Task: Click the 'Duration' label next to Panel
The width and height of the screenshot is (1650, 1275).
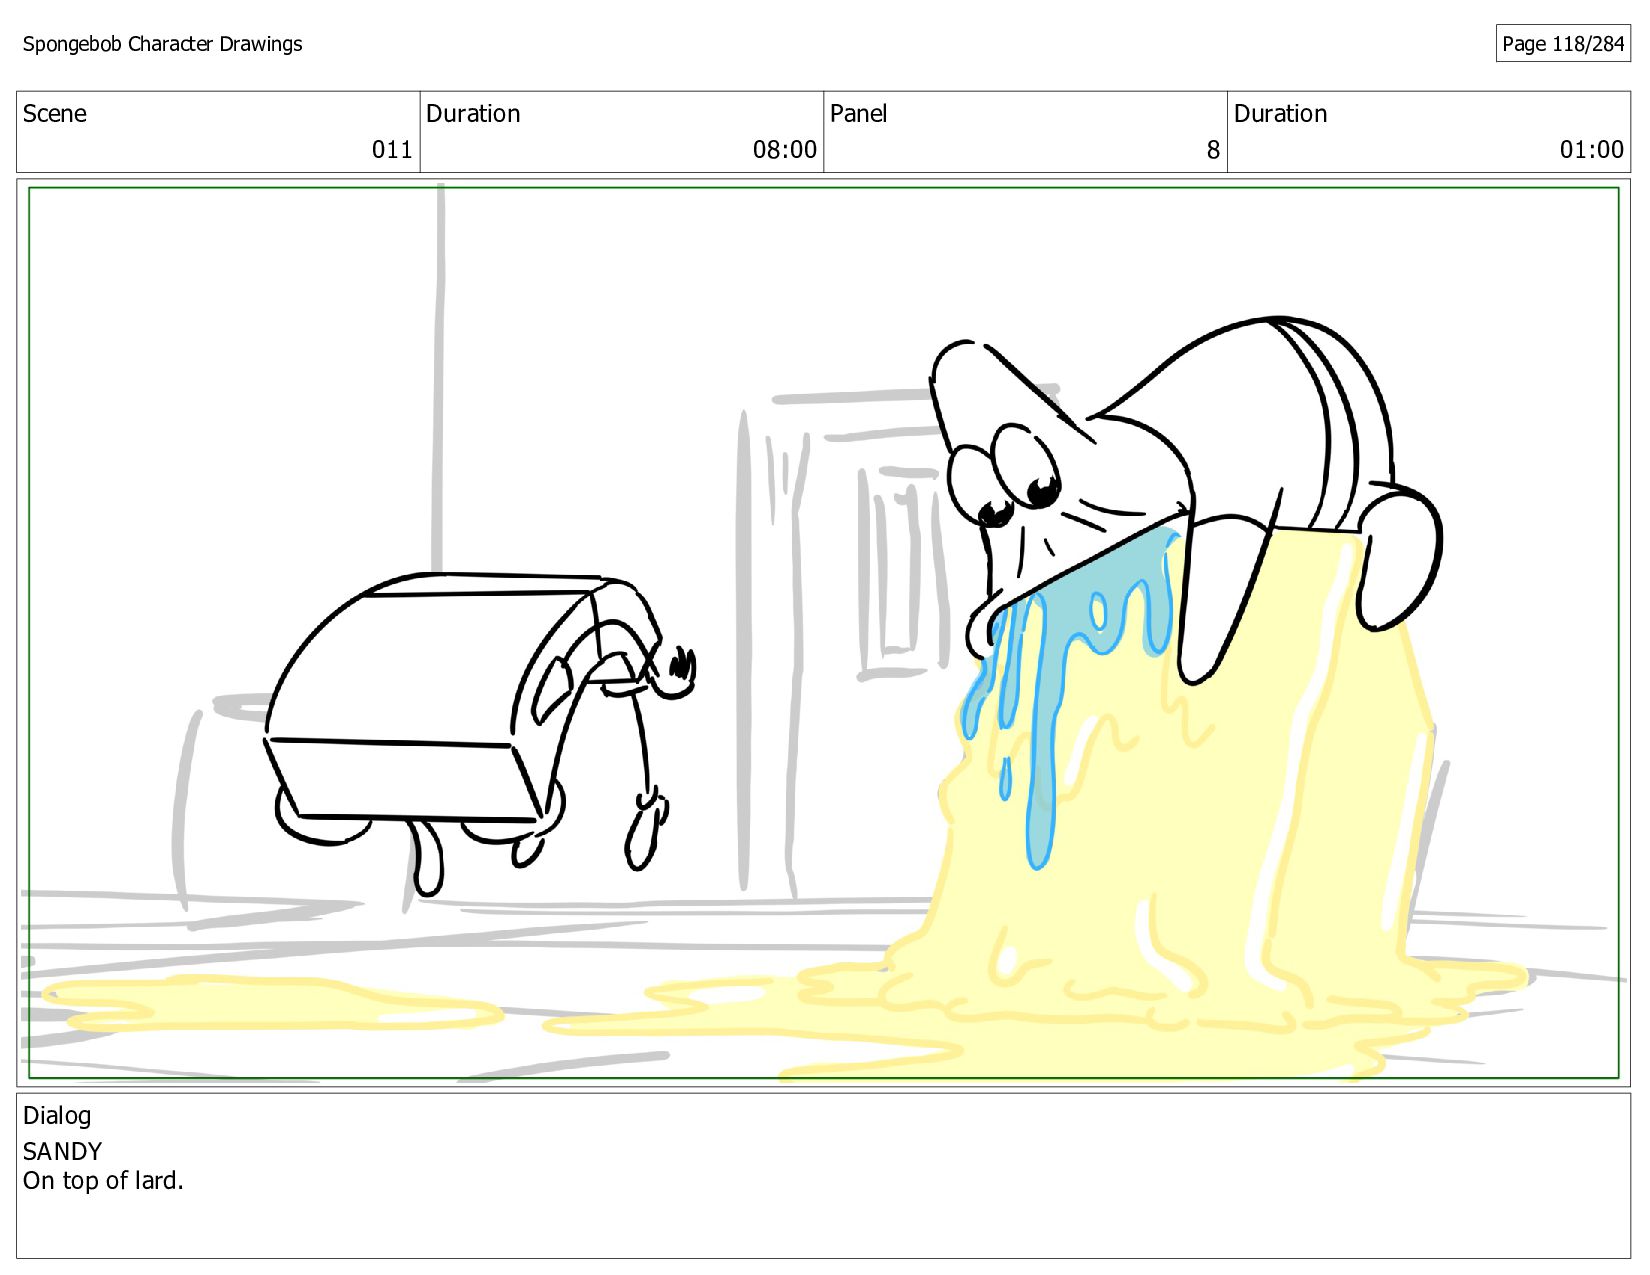Action: [1280, 114]
